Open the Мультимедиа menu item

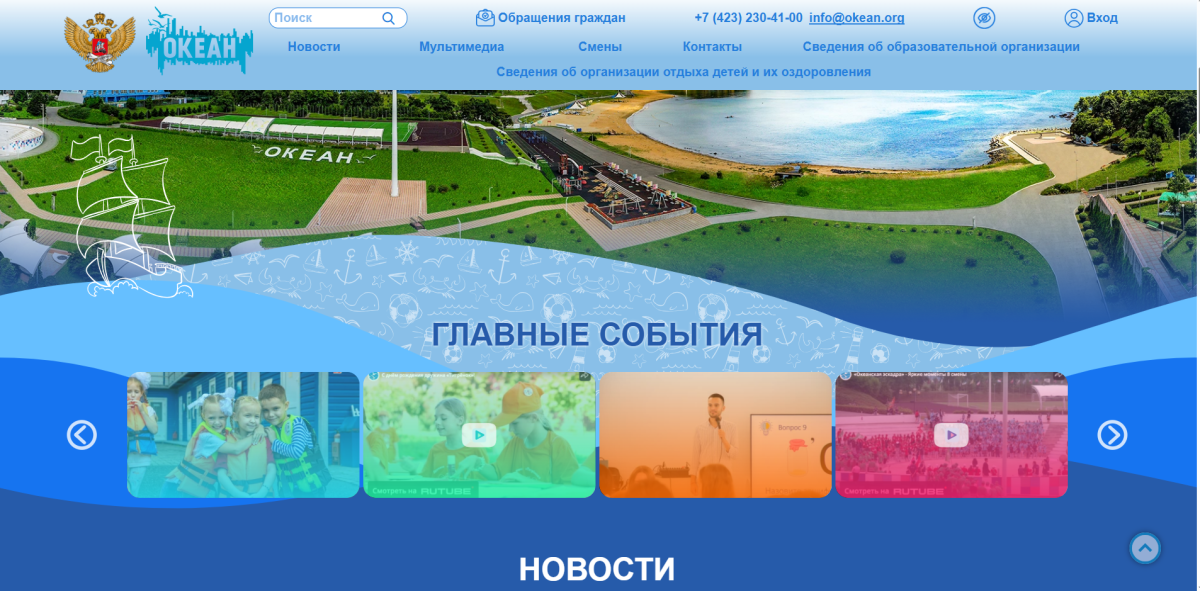(x=461, y=47)
